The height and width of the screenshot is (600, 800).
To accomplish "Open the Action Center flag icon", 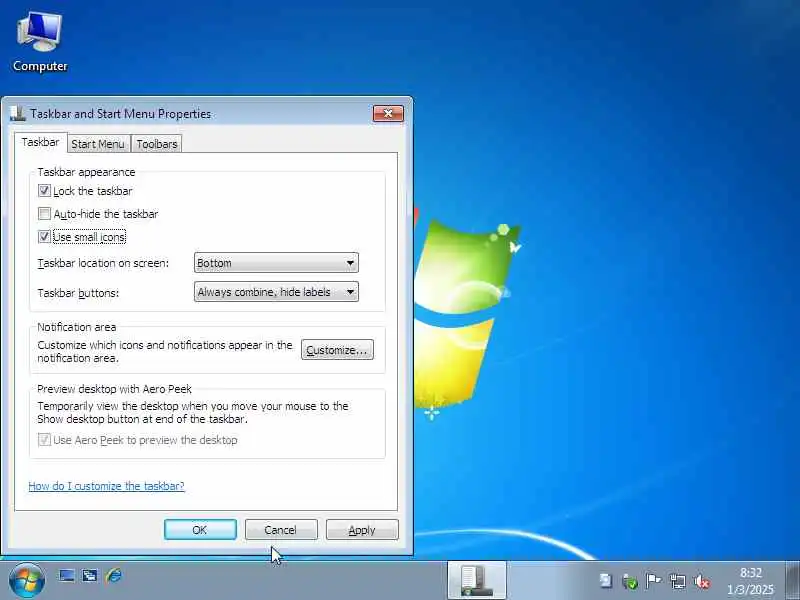I will point(653,581).
